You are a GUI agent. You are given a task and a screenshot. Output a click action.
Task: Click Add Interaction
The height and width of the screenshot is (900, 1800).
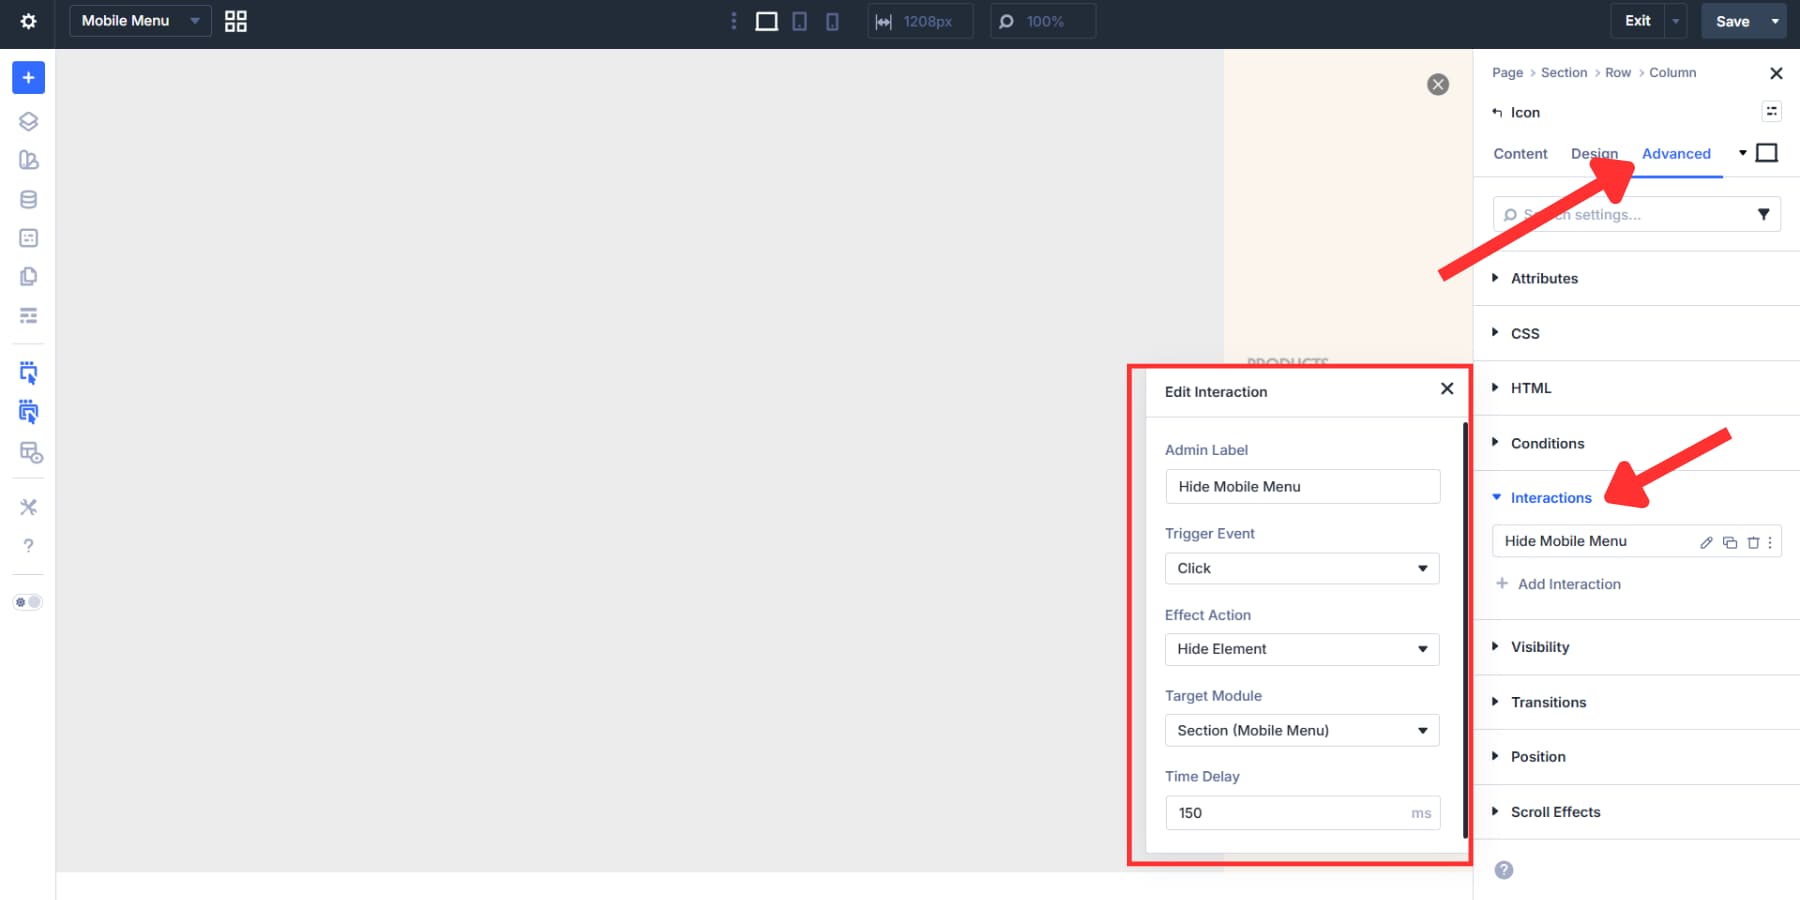(1559, 583)
